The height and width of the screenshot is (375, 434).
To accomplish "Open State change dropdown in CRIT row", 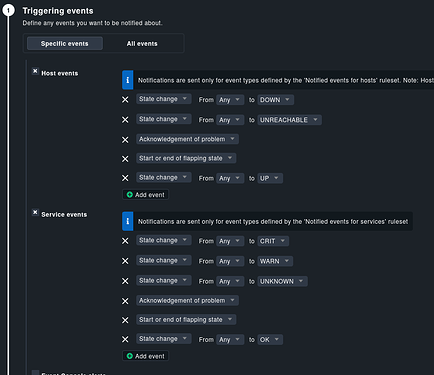I will click(164, 240).
